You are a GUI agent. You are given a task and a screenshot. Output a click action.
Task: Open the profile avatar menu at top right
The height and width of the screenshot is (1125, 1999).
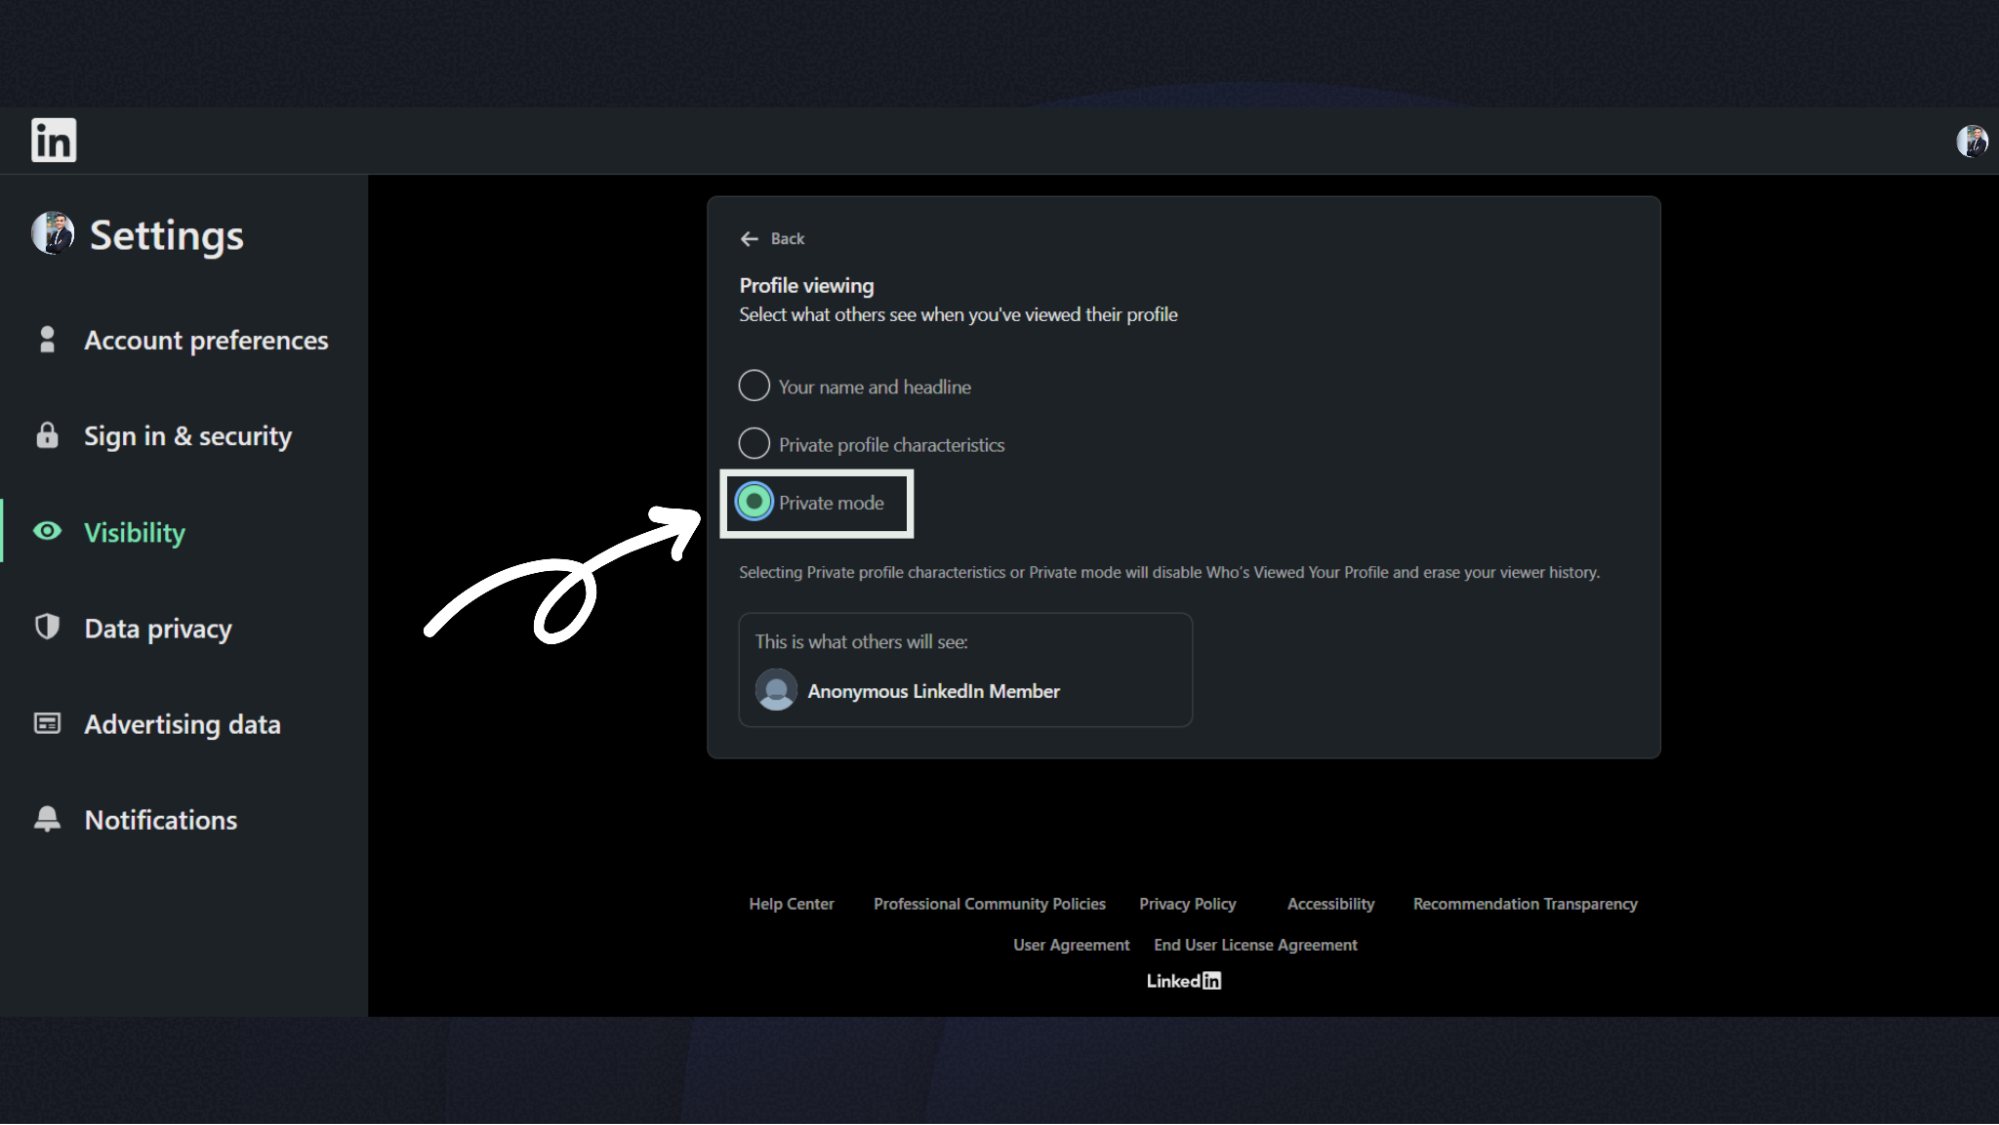[x=1969, y=140]
